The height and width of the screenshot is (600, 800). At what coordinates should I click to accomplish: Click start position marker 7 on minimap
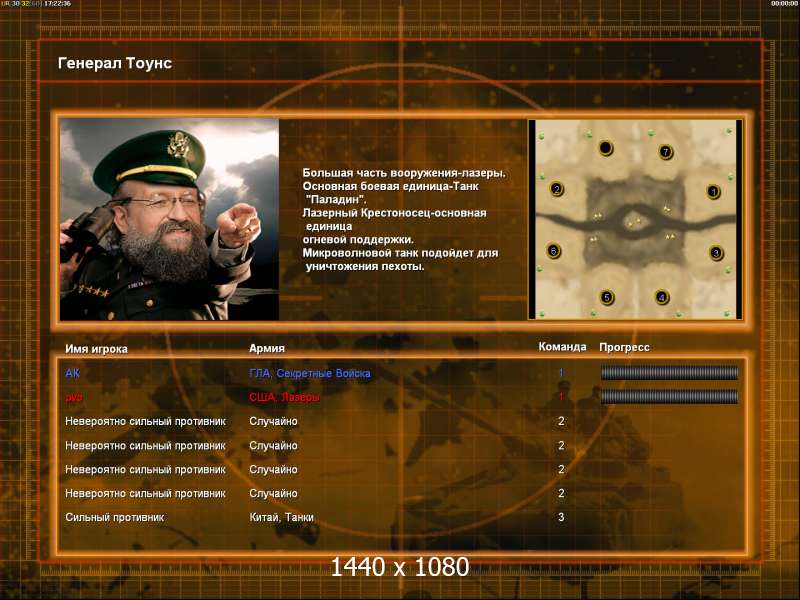pos(665,152)
